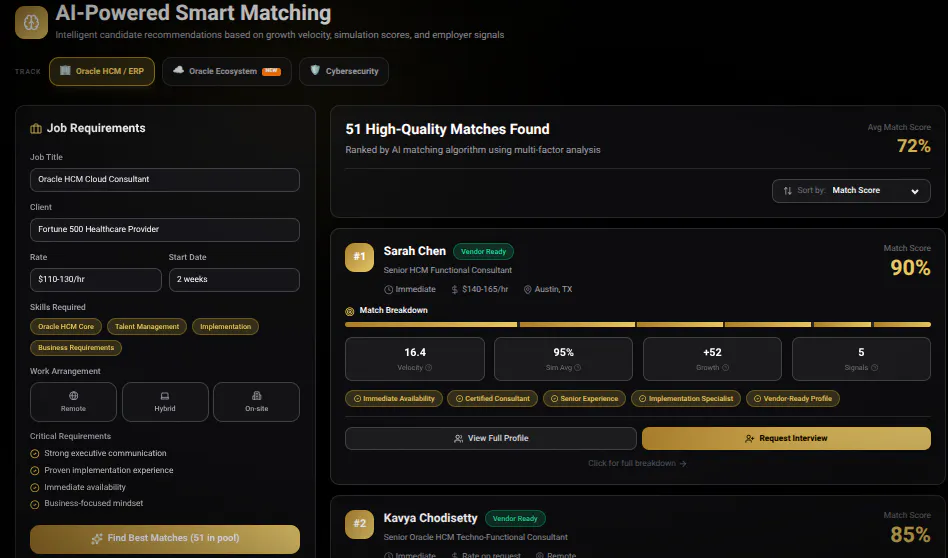Edit the Client input field
Screen dimensions: 948x558
pyautogui.click(x=164, y=230)
